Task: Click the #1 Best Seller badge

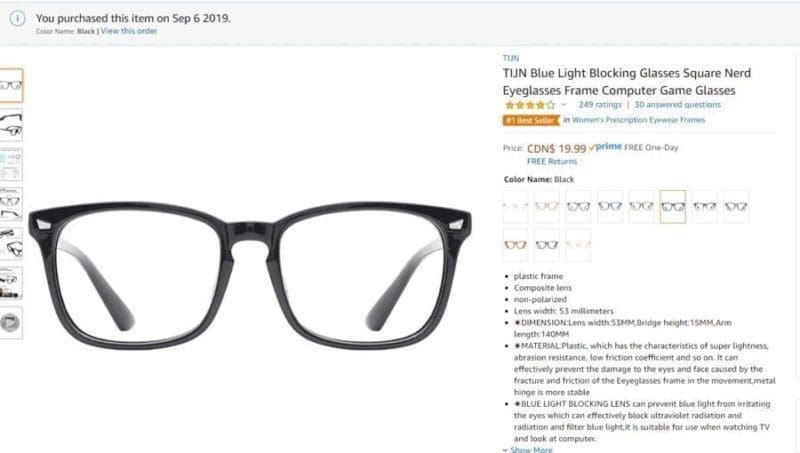Action: (x=531, y=120)
